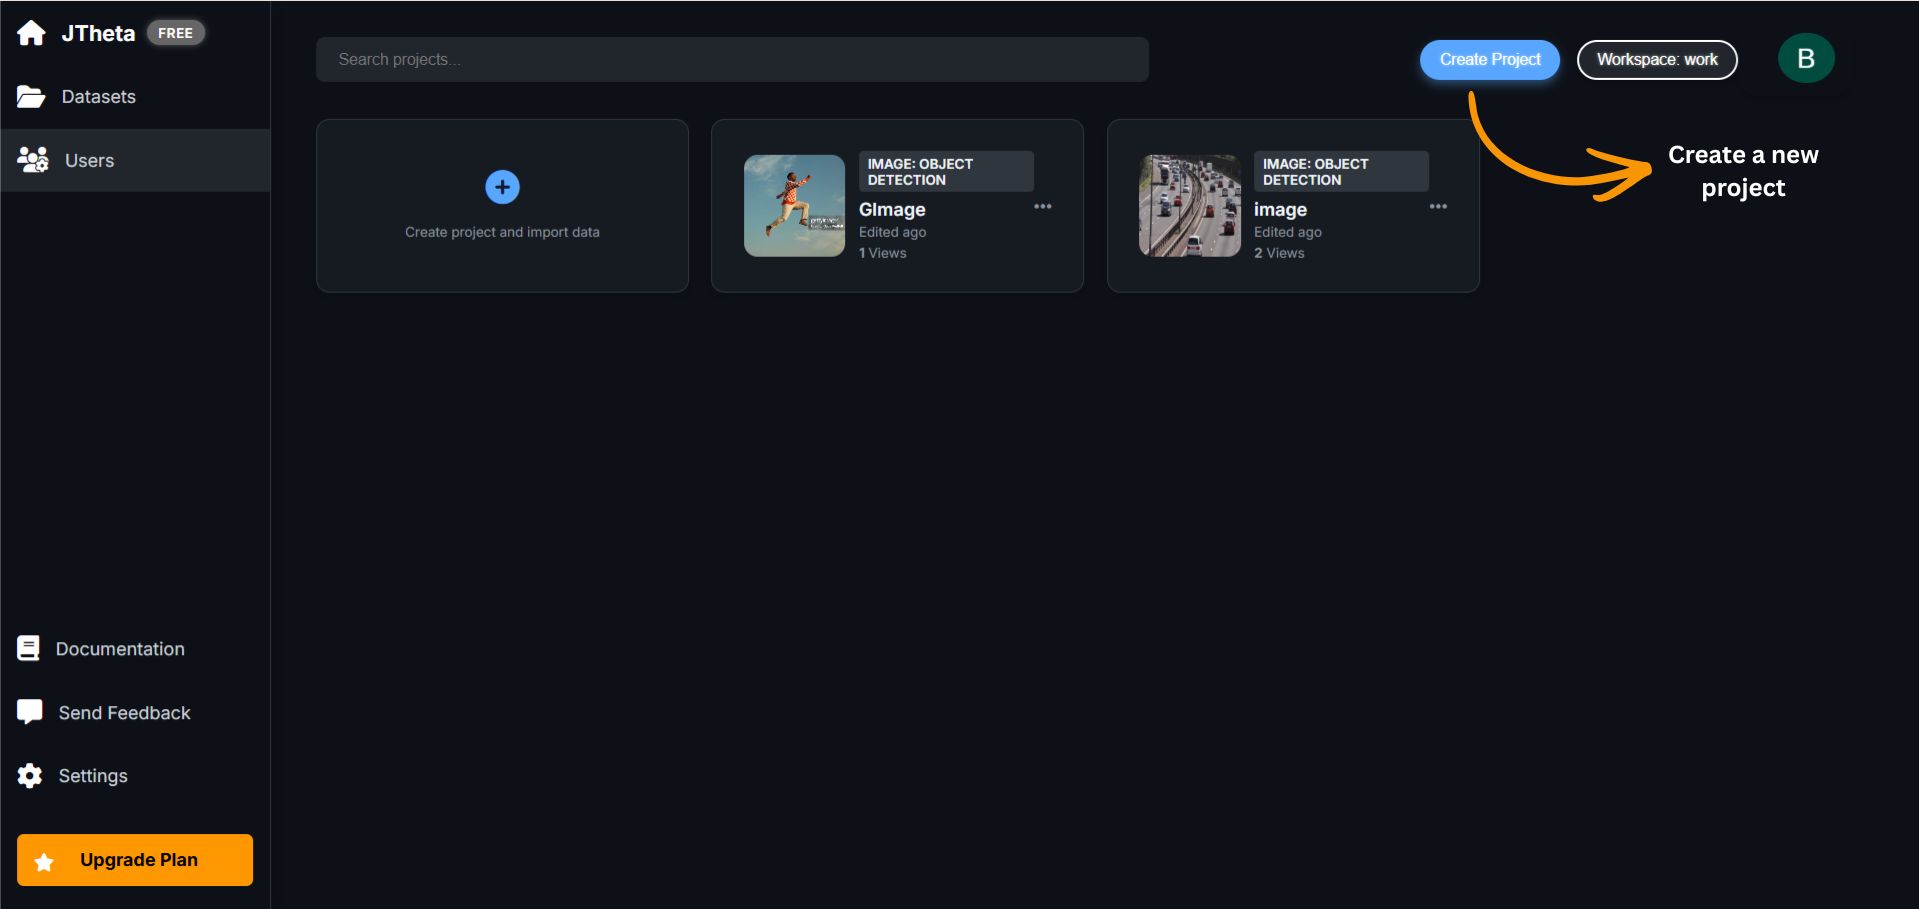Image resolution: width=1919 pixels, height=909 pixels.
Task: Click the Send Feedback chat icon
Action: click(30, 712)
